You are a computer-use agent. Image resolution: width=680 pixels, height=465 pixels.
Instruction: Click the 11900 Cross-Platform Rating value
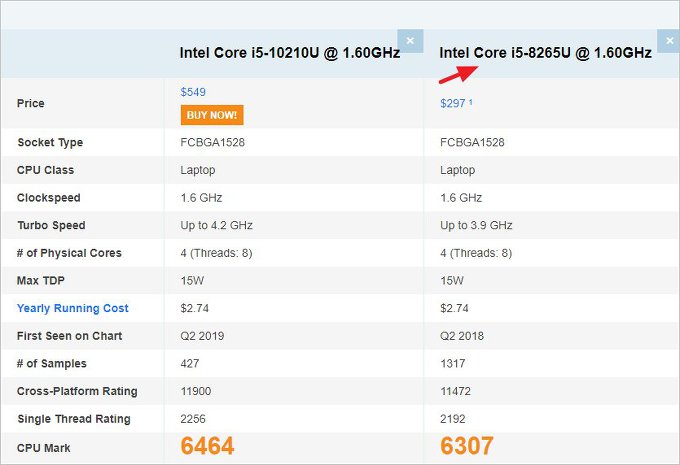196,391
